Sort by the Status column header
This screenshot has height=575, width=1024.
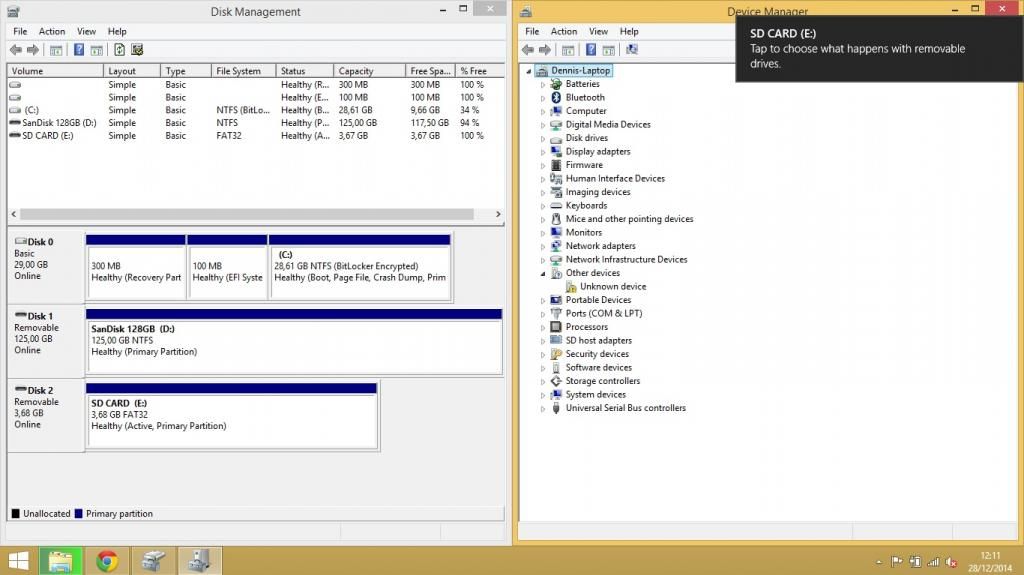(x=305, y=71)
